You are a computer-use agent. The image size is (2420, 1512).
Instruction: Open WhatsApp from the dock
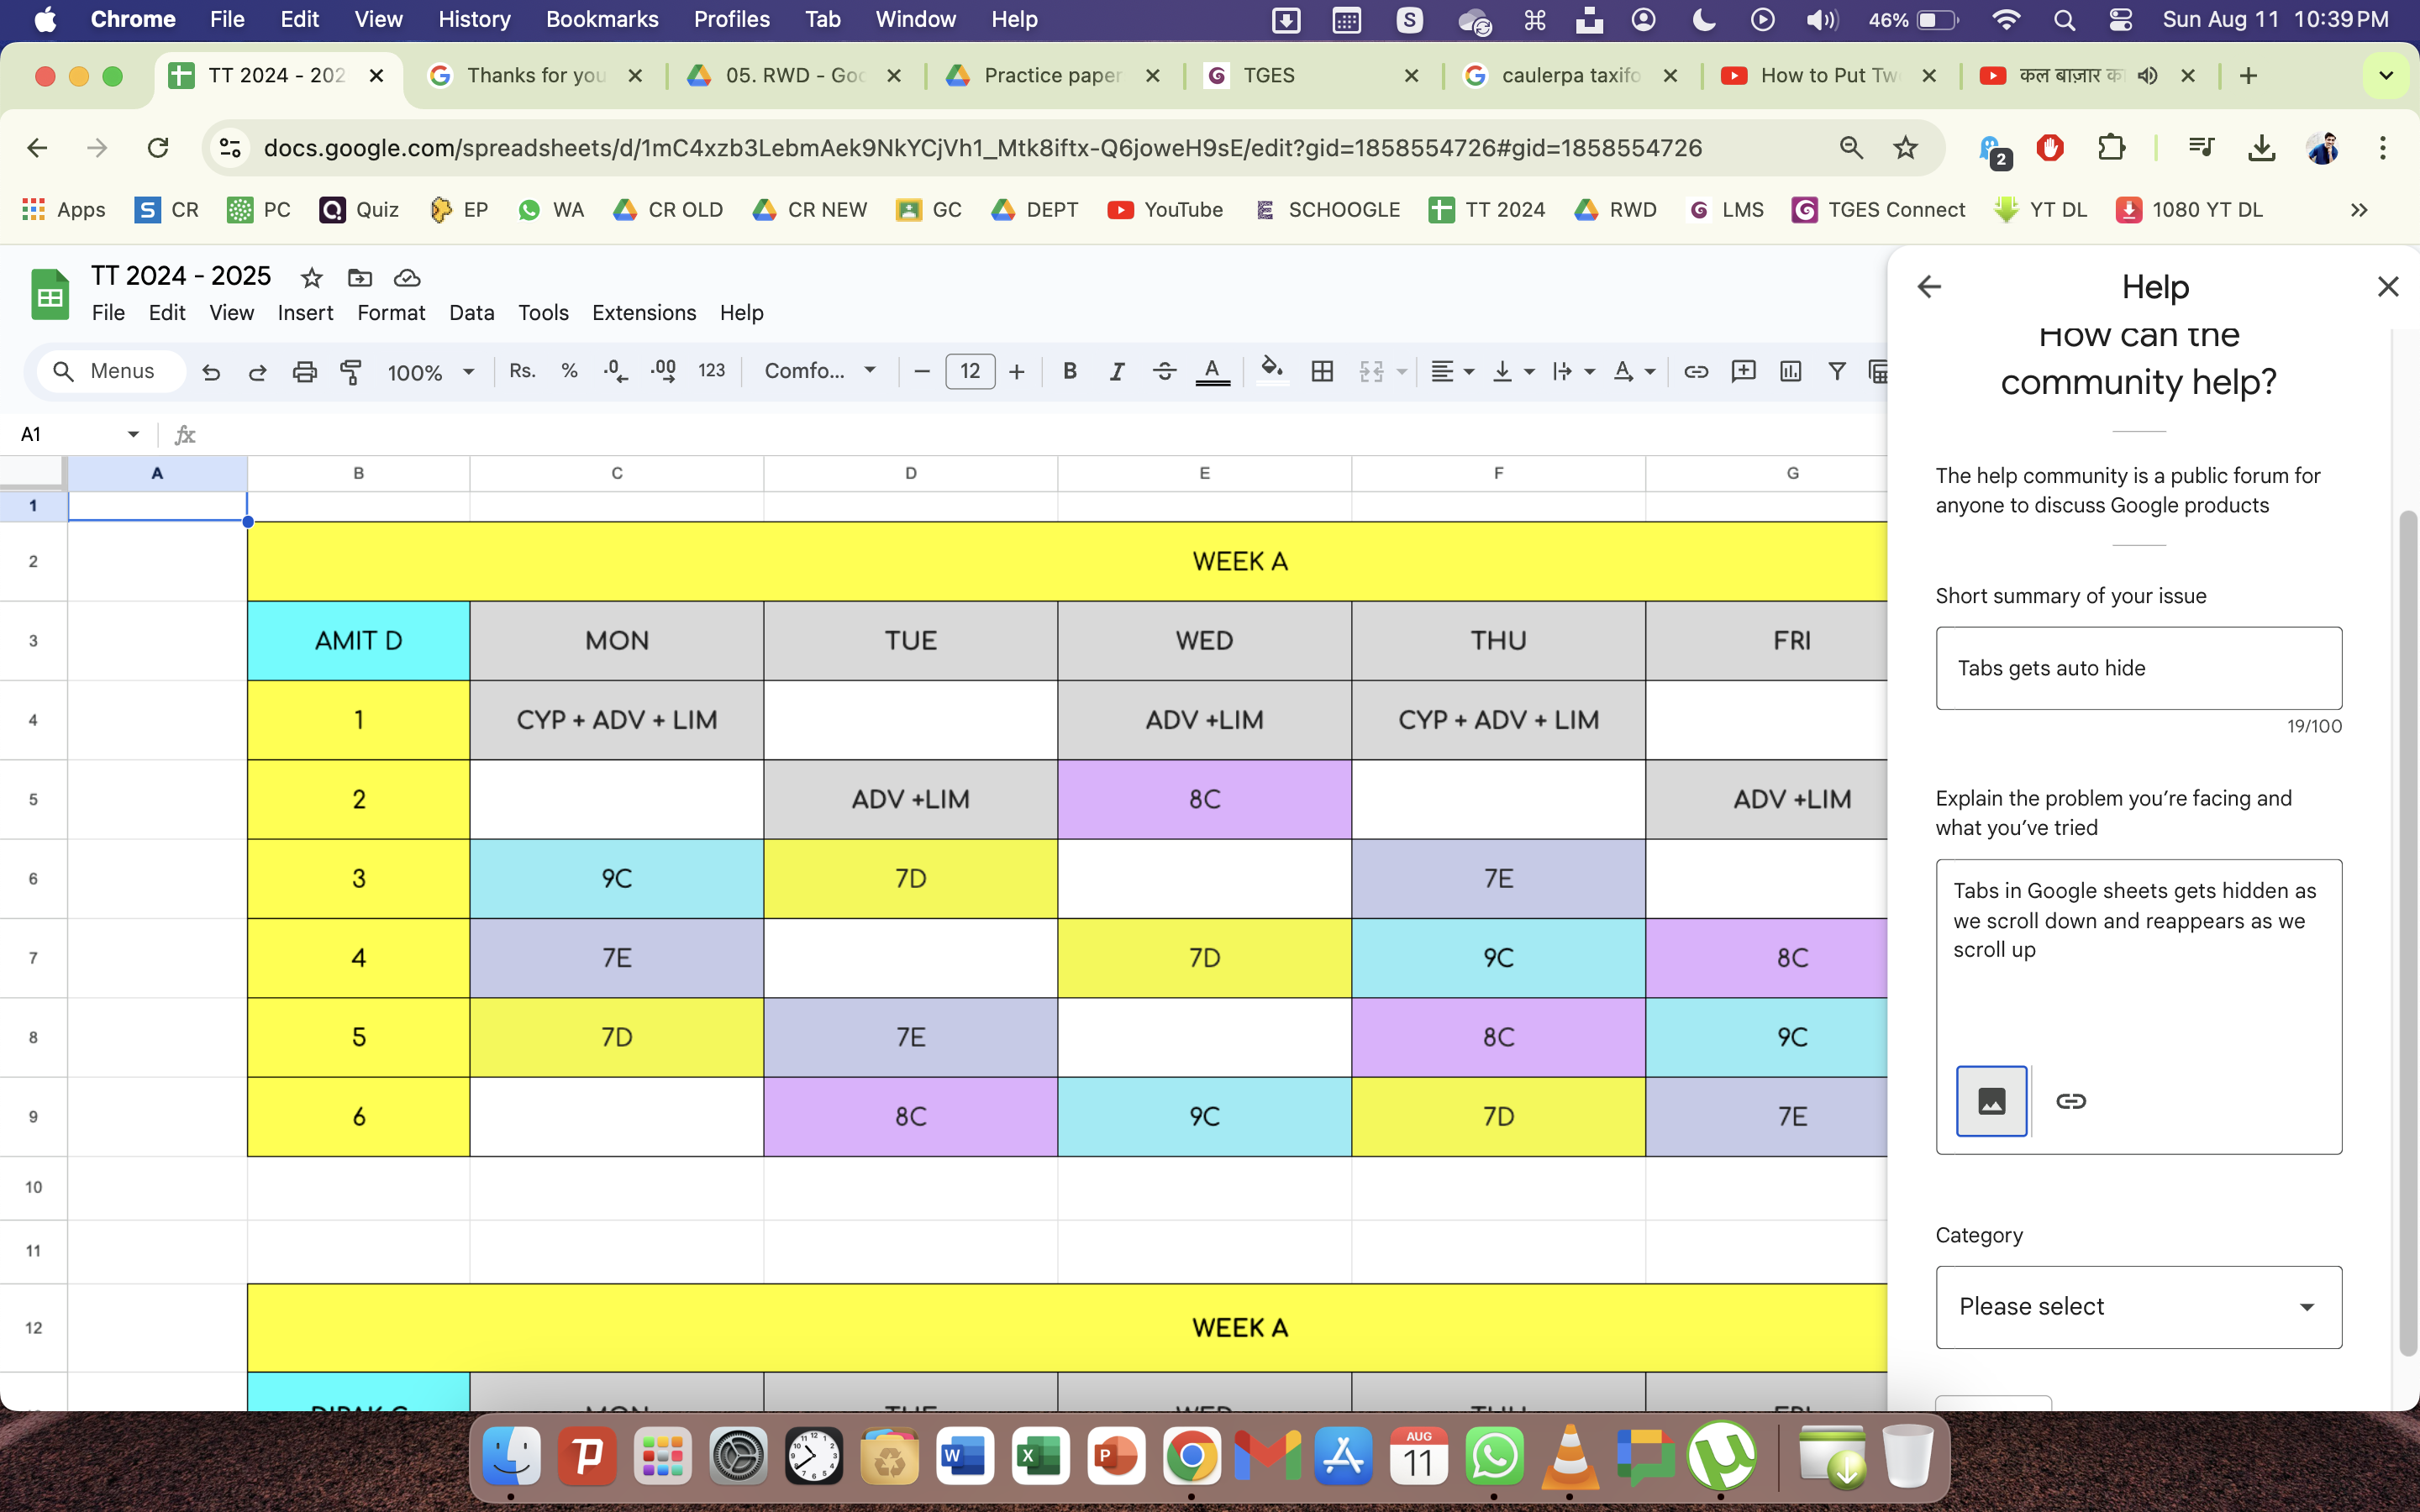[1494, 1458]
